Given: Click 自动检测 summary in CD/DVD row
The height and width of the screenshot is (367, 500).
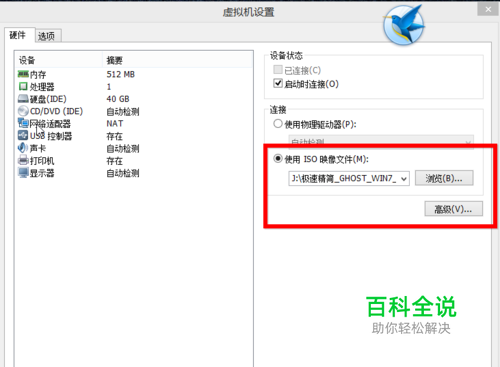Looking at the screenshot, I should (x=123, y=111).
